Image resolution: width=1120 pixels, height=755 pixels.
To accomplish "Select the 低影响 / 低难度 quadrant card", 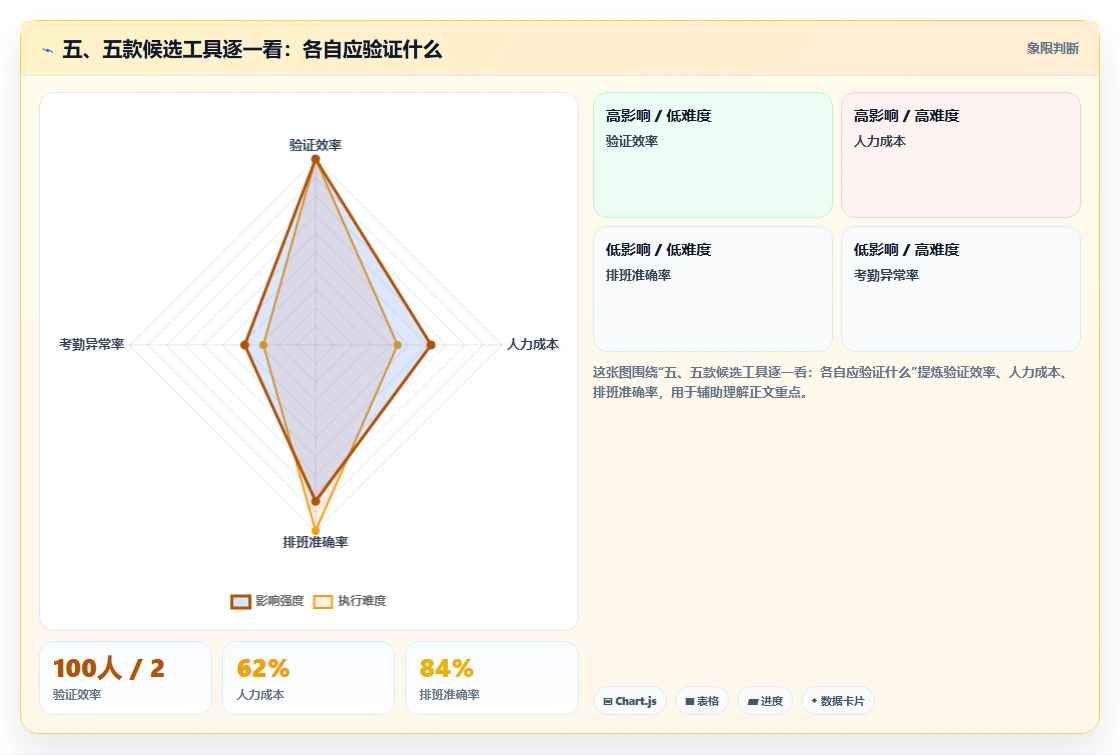I will coord(713,289).
